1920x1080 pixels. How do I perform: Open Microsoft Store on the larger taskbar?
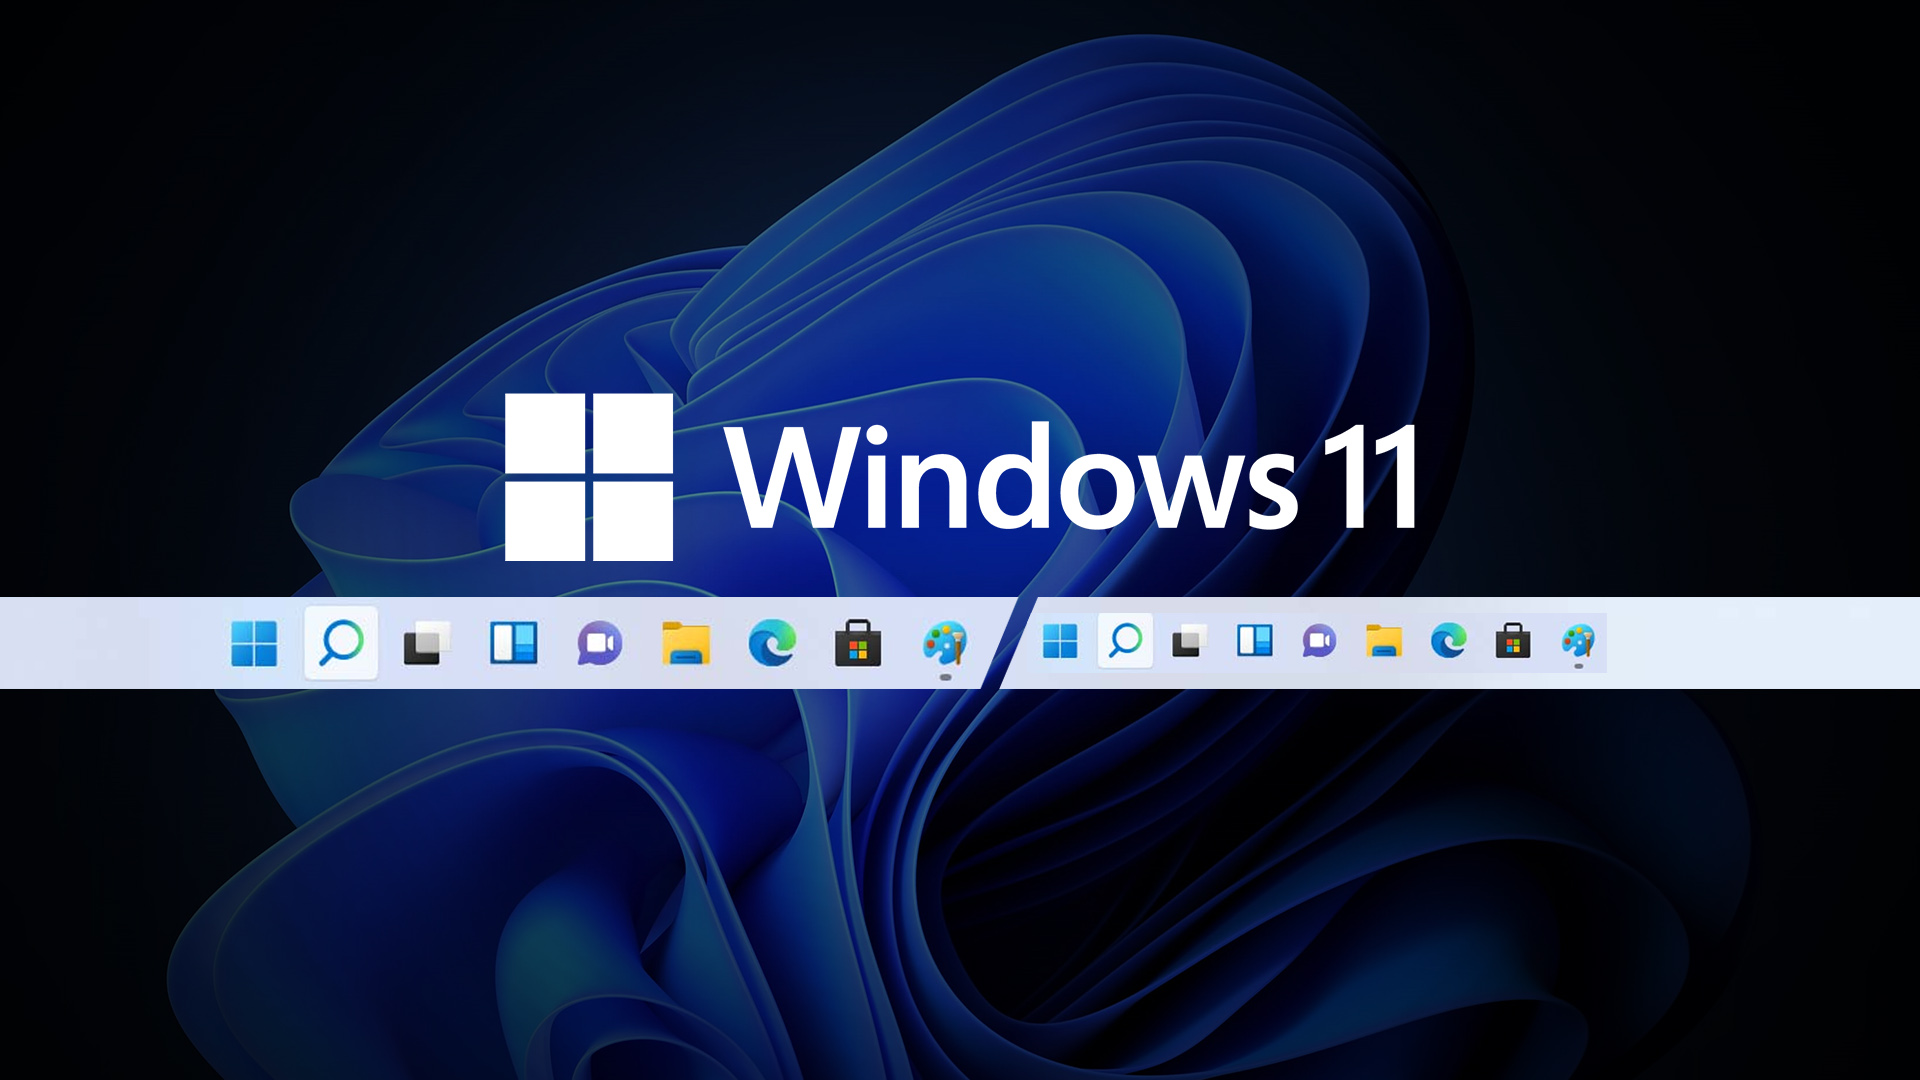click(x=858, y=643)
